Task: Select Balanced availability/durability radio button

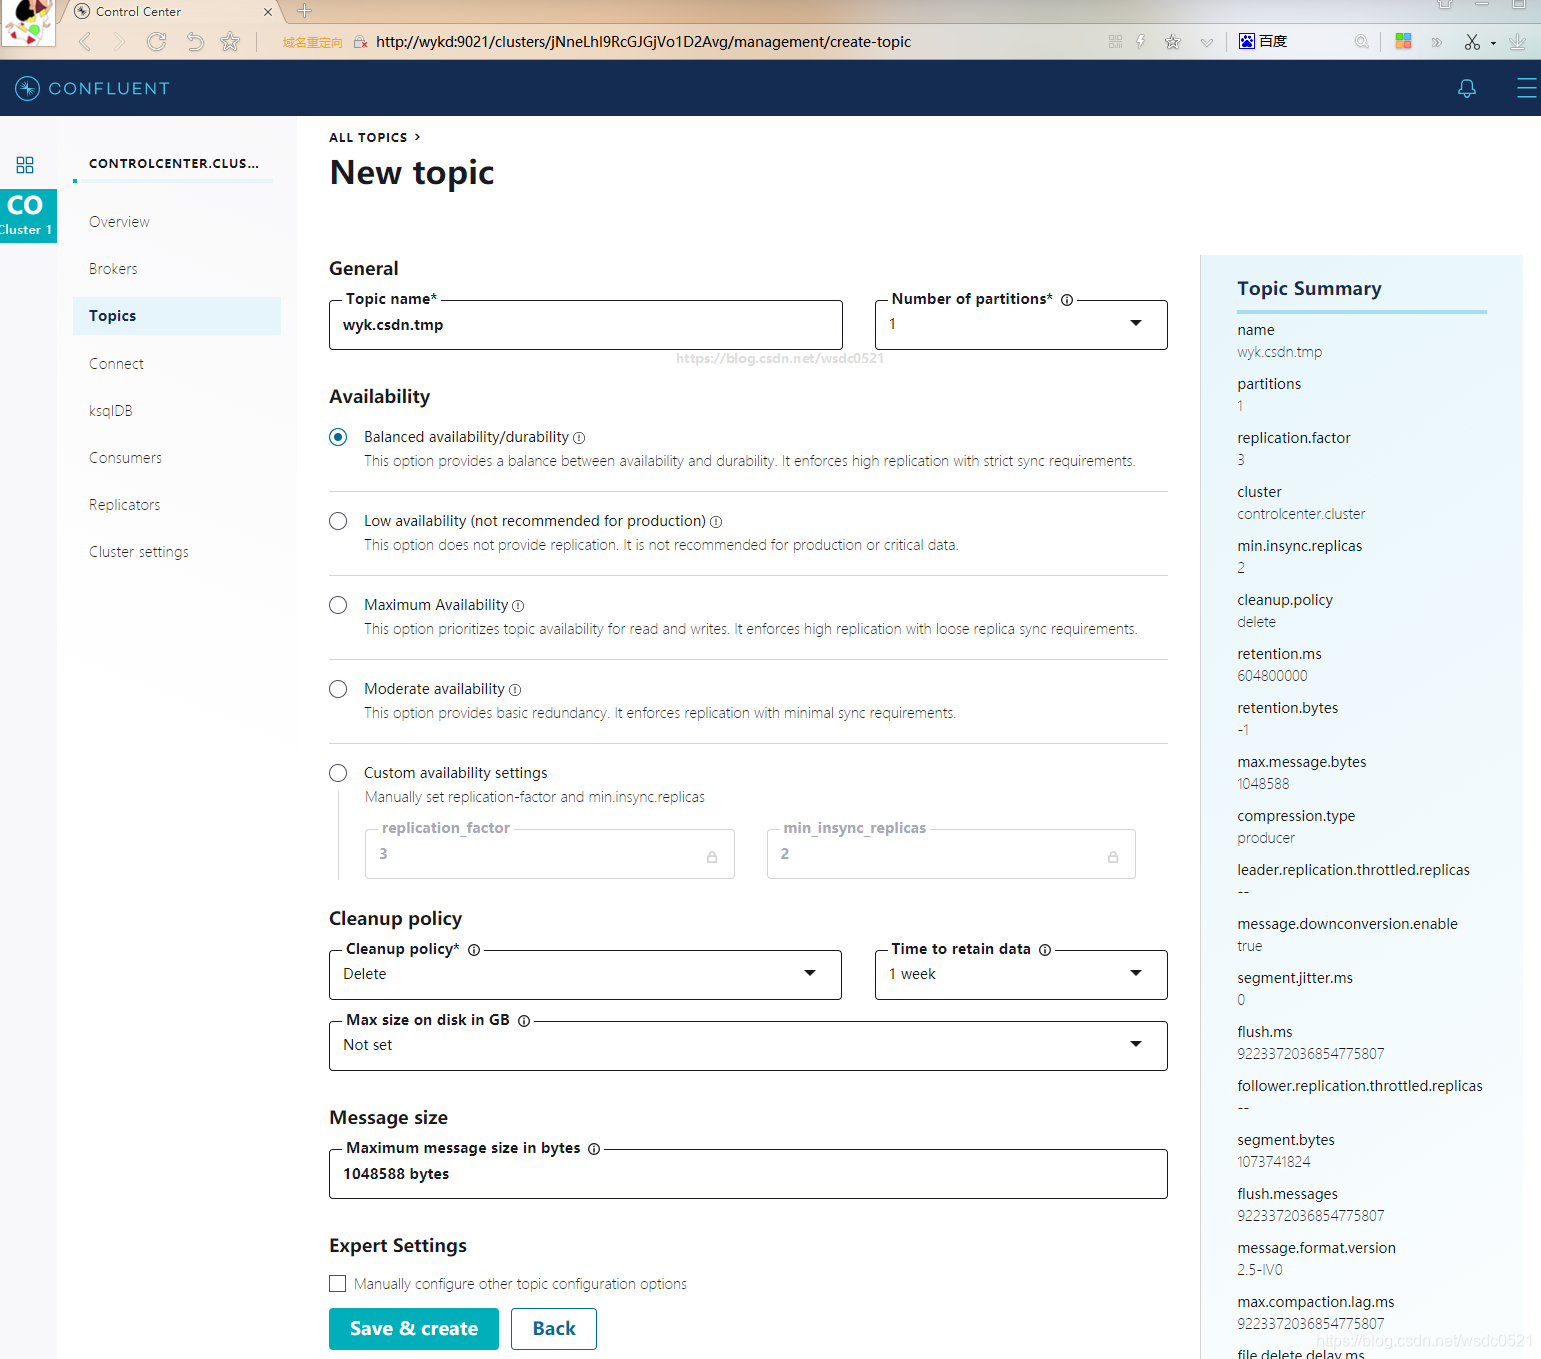Action: (338, 437)
